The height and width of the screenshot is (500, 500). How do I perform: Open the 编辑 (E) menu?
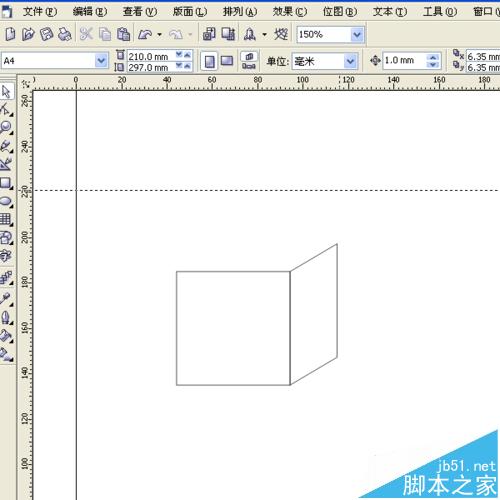click(x=90, y=12)
